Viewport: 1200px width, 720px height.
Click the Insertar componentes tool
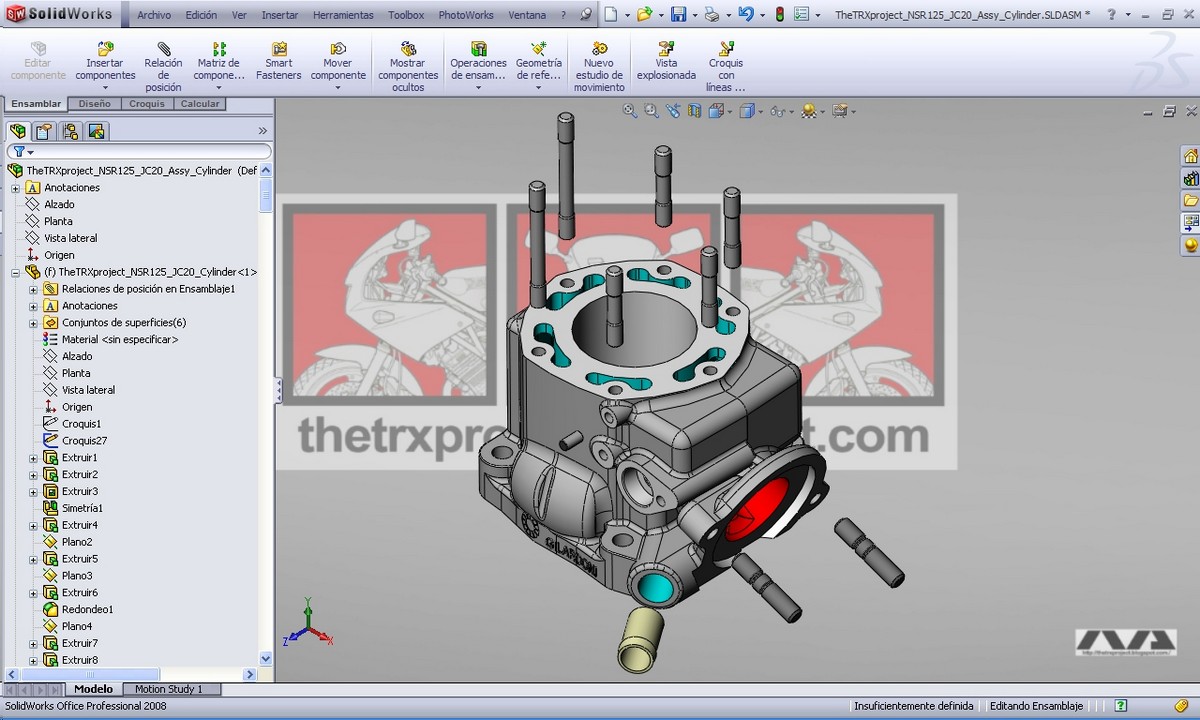pos(105,61)
